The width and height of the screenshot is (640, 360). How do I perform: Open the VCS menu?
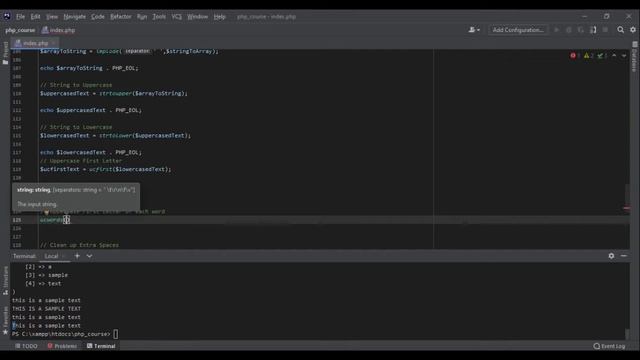(x=177, y=17)
